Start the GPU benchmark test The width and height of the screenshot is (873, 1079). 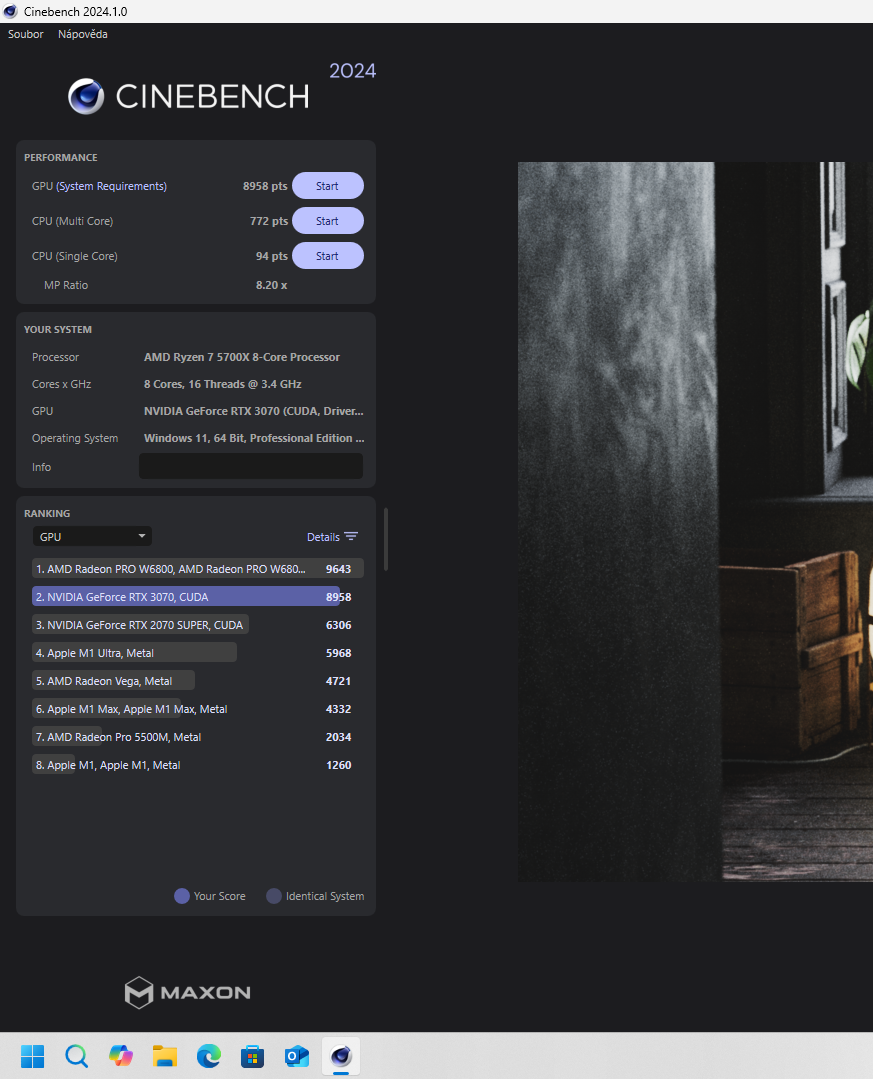click(327, 186)
